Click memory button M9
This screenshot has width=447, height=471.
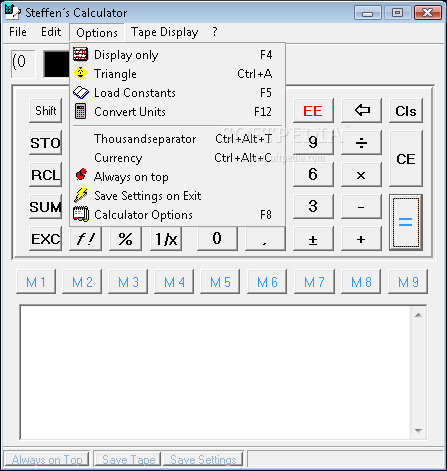click(408, 282)
